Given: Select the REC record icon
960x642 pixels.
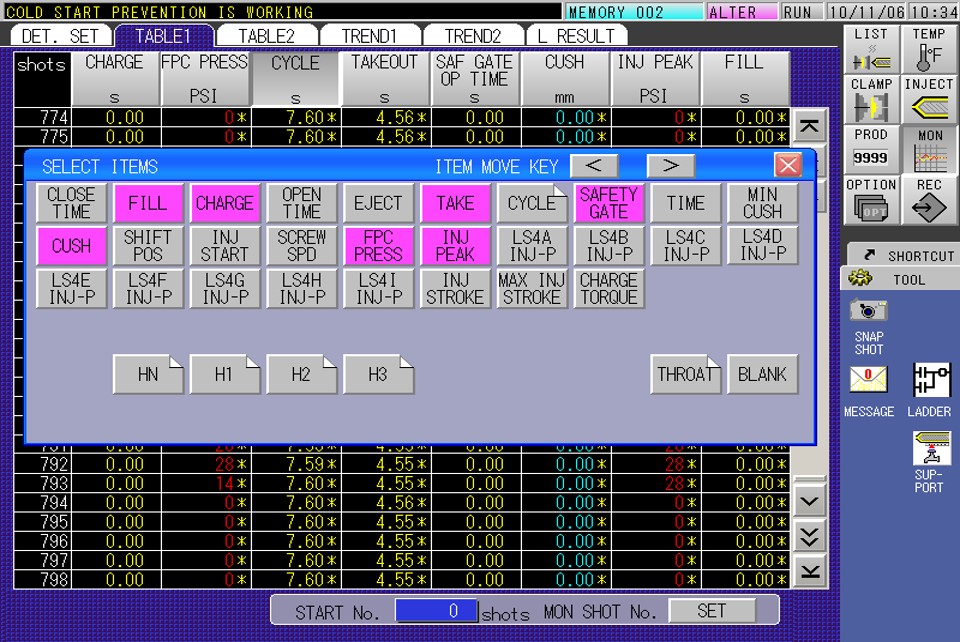Looking at the screenshot, I should [x=929, y=198].
